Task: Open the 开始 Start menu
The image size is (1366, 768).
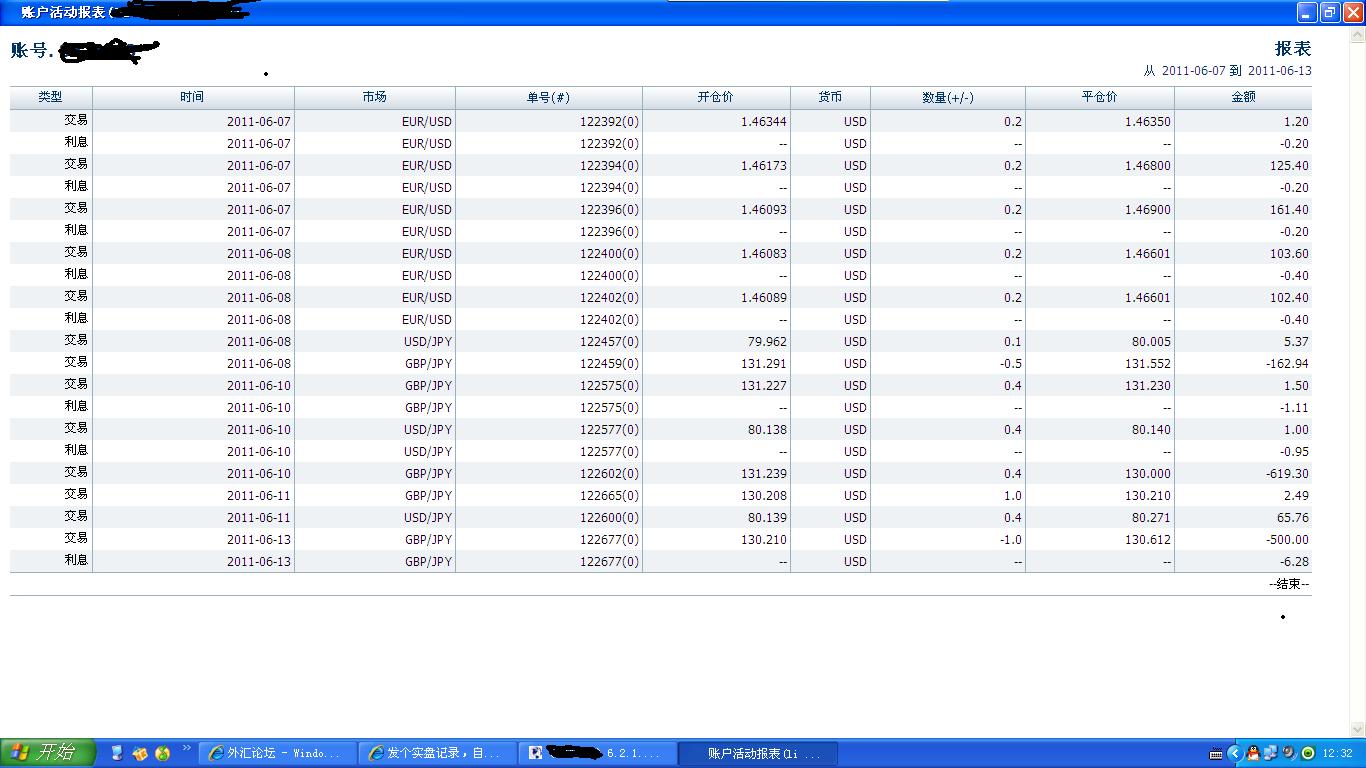Action: [47, 753]
